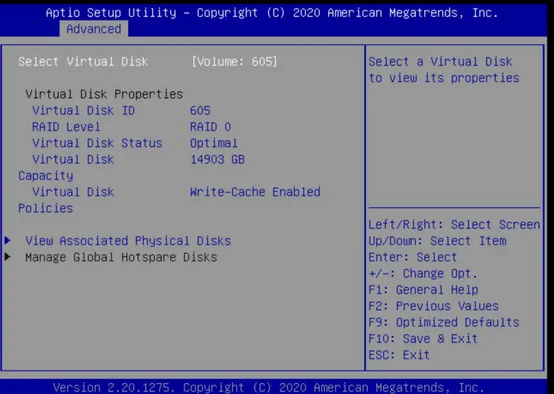This screenshot has height=394, width=554.
Task: Select the Volume: 605 virtual disk value
Action: tap(234, 62)
